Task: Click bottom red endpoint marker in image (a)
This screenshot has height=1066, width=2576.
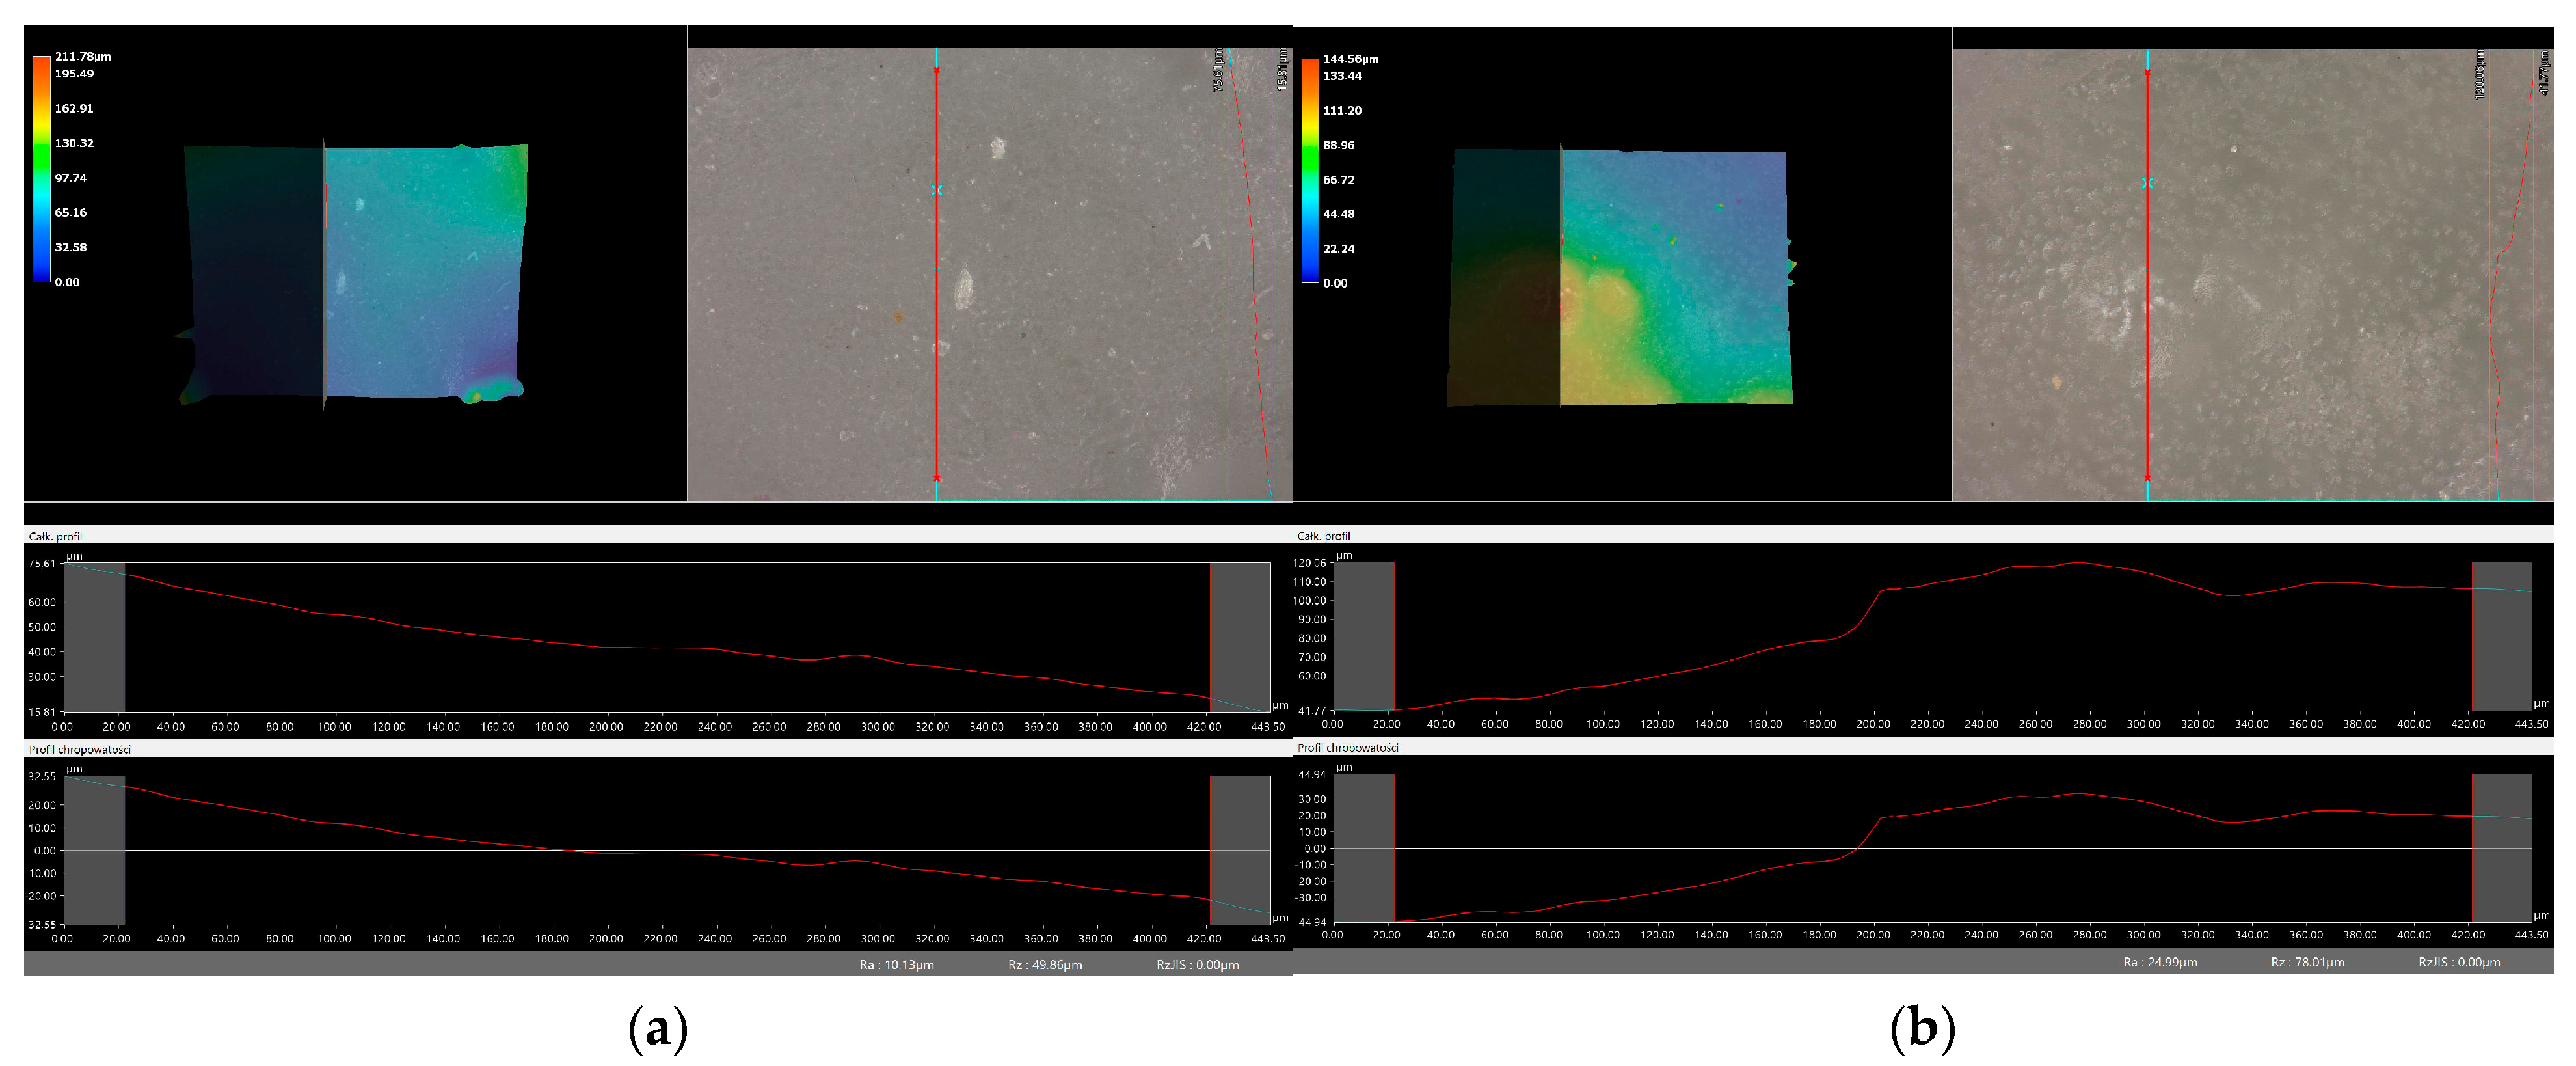Action: 936,478
